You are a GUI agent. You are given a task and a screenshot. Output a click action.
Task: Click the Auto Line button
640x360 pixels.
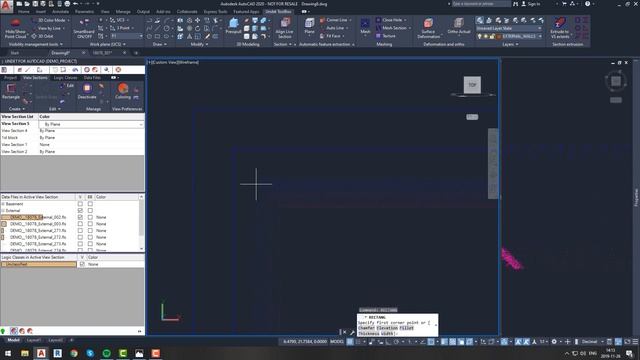(335, 28)
